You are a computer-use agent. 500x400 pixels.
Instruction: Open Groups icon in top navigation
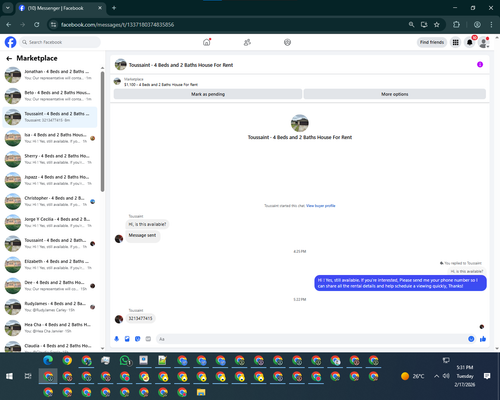point(287,42)
